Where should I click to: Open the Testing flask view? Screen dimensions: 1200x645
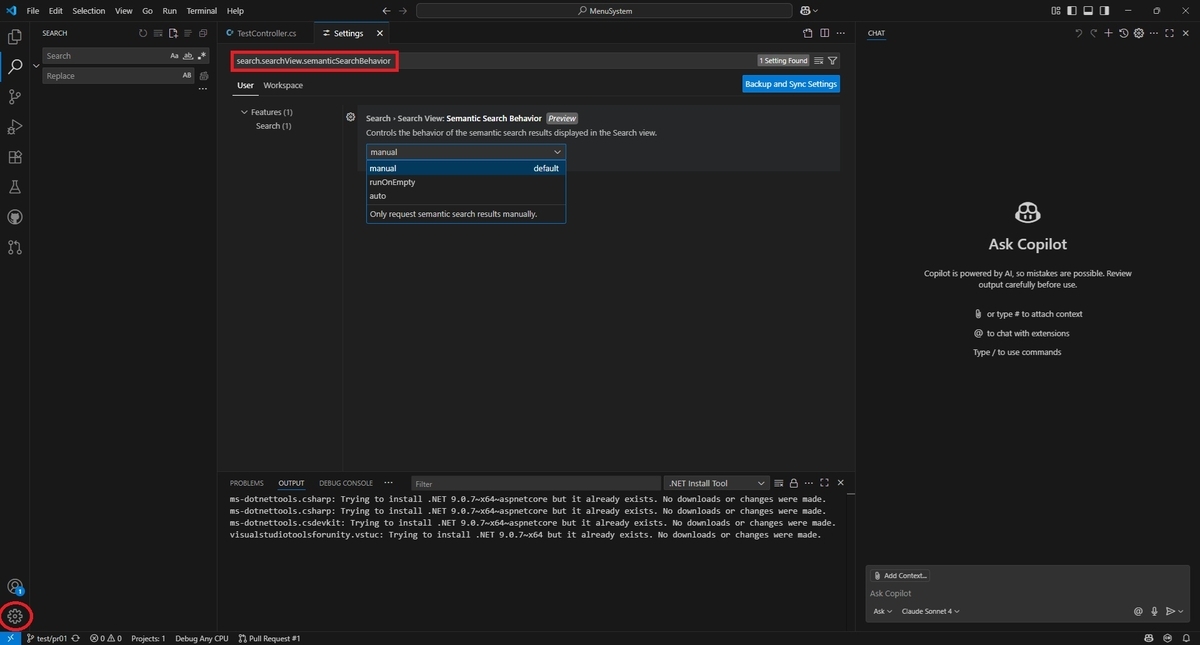[15, 187]
